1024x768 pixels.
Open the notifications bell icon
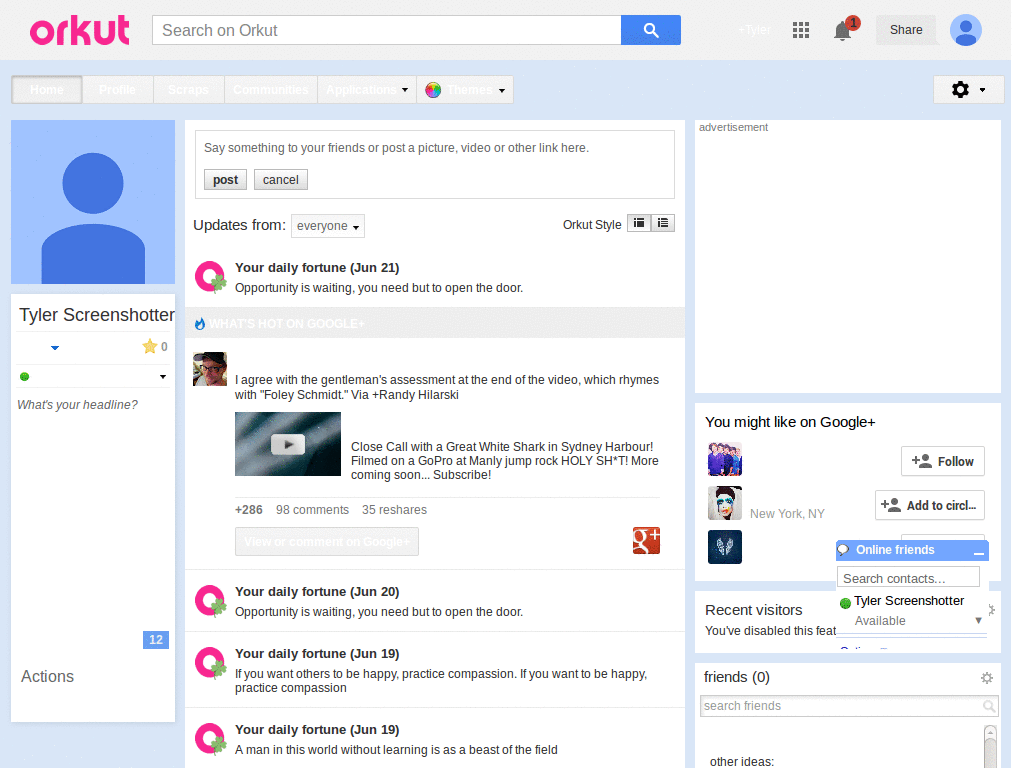point(843,31)
